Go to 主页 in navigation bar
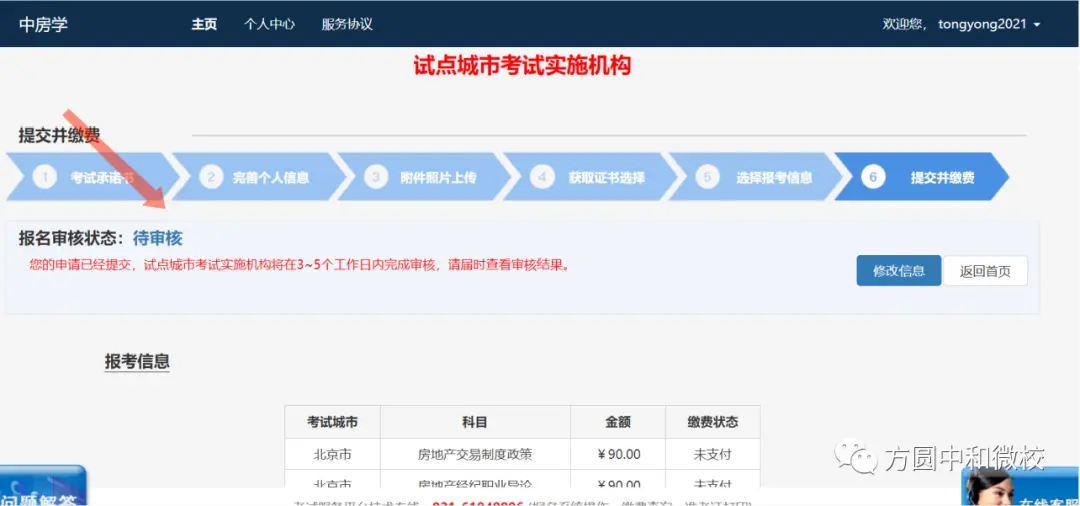This screenshot has width=1080, height=506. pyautogui.click(x=204, y=24)
